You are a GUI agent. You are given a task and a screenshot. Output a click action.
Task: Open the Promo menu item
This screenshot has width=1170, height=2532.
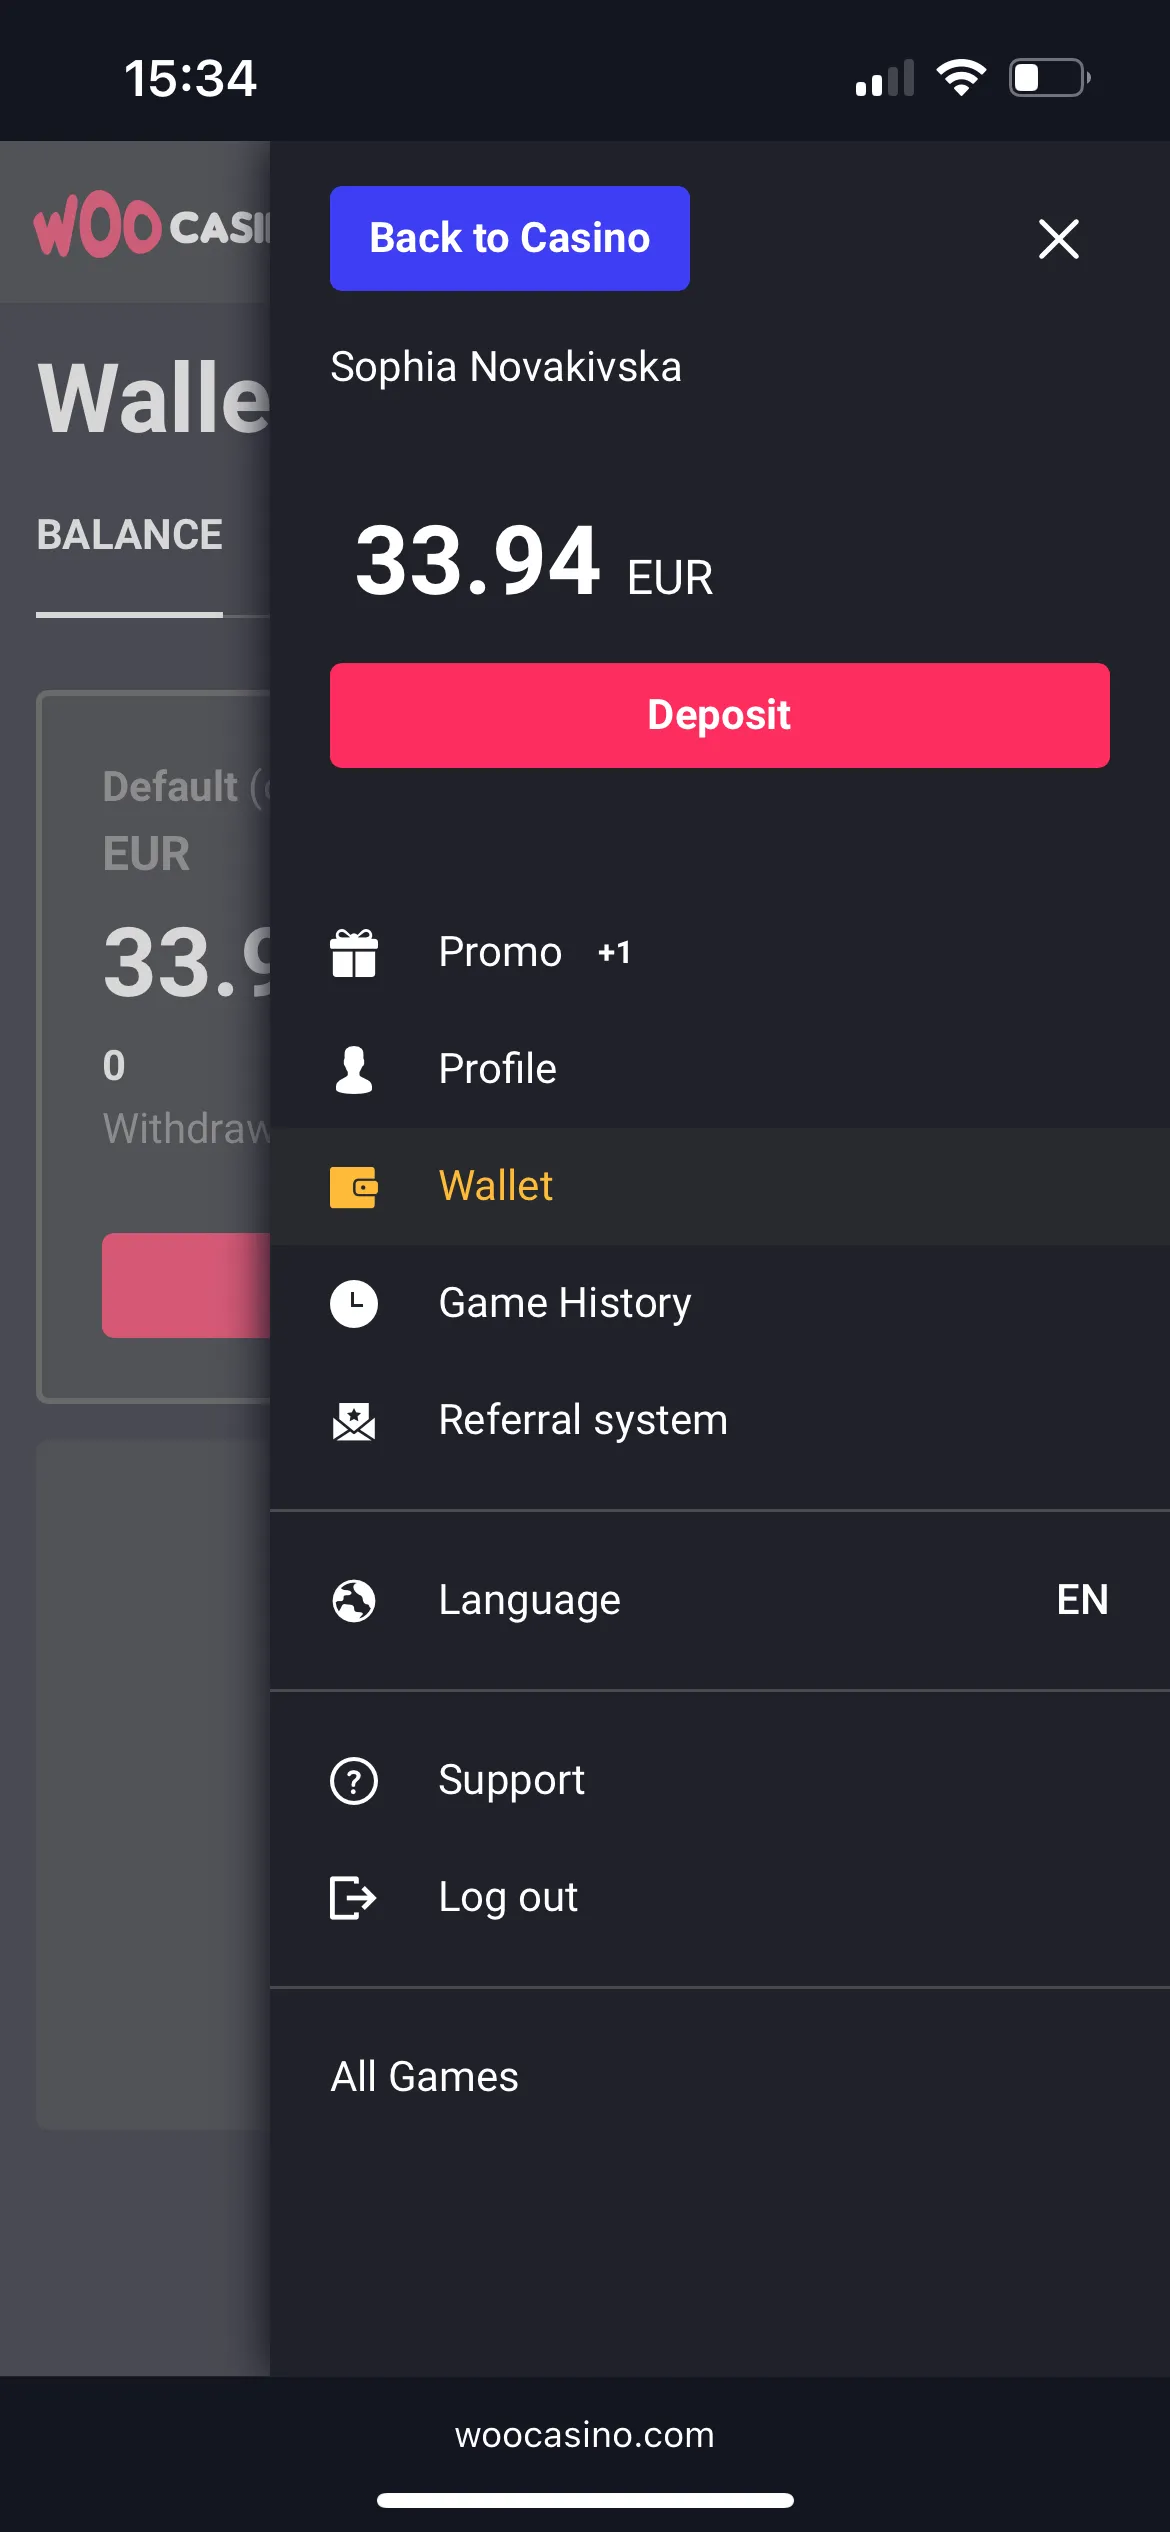(x=500, y=953)
